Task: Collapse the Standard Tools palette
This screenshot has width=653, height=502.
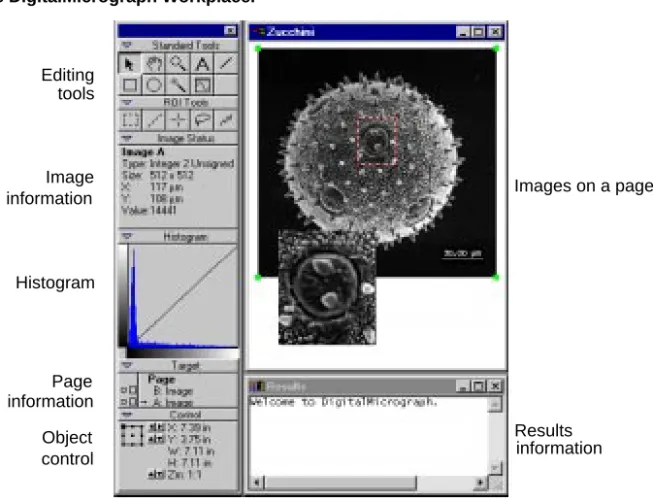Action: click(x=127, y=45)
